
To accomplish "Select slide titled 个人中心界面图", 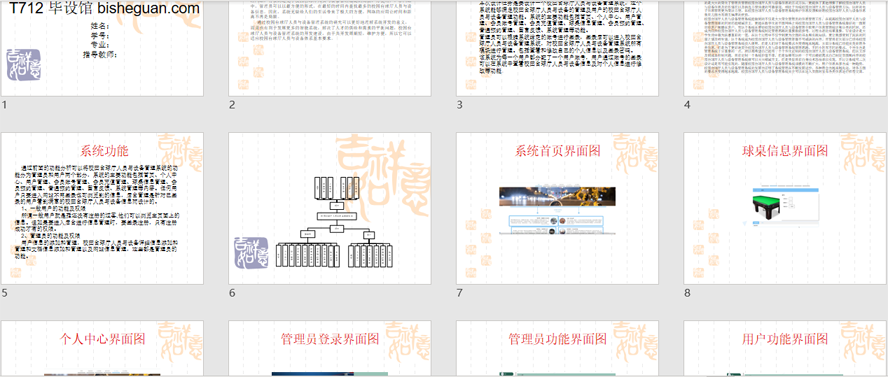I will [102, 349].
